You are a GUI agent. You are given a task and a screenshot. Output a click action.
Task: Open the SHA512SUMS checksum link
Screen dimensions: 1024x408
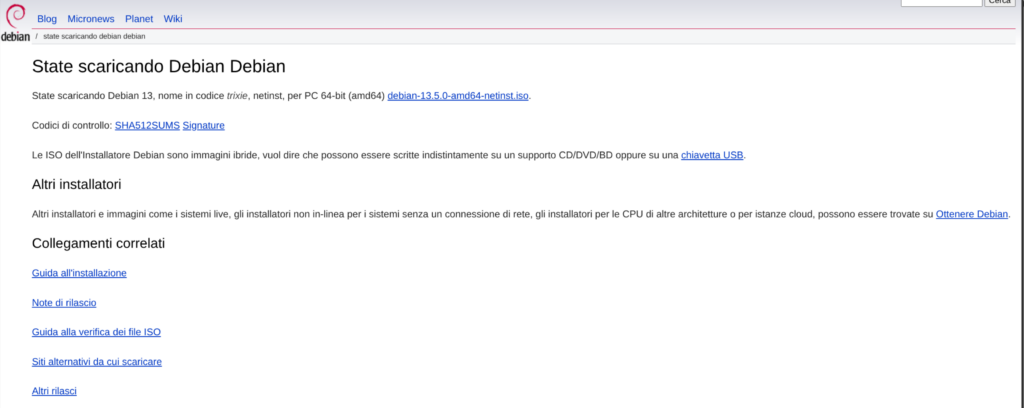coord(147,125)
